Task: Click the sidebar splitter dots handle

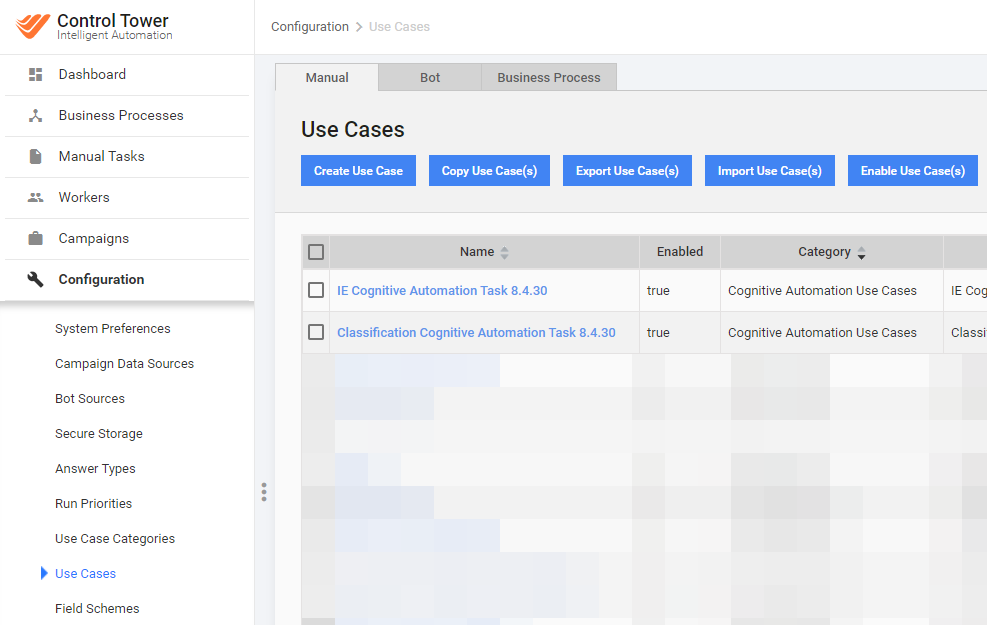Action: (264, 492)
